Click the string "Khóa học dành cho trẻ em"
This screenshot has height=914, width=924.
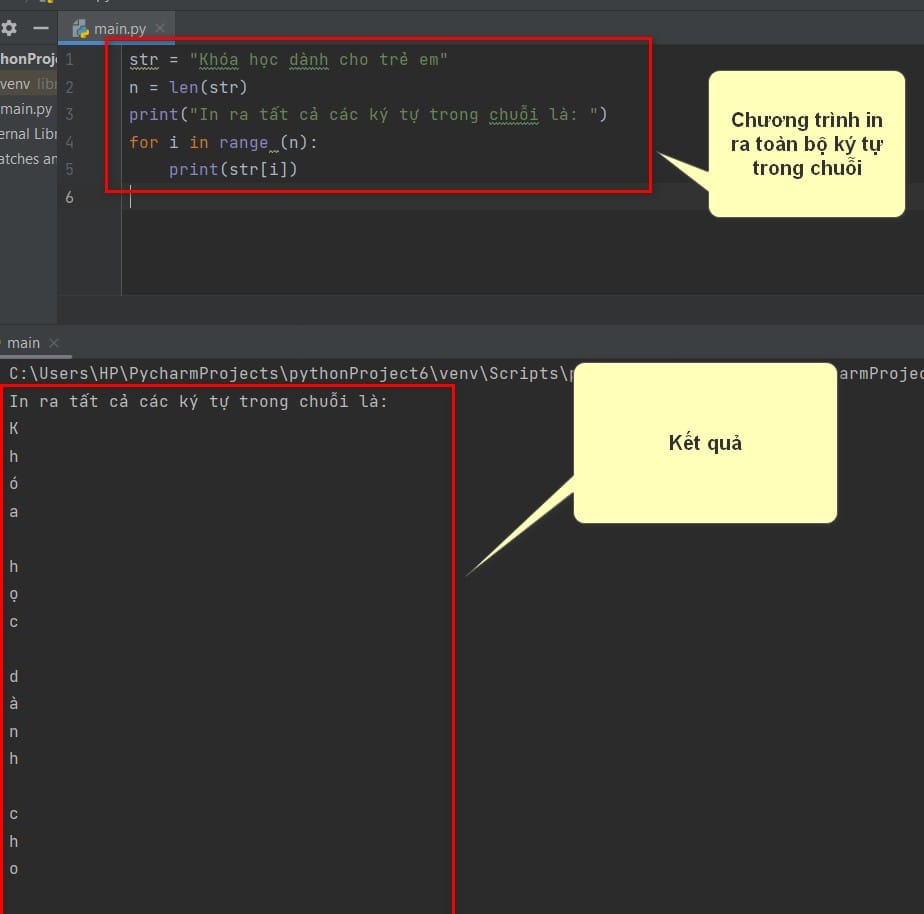pyautogui.click(x=318, y=60)
